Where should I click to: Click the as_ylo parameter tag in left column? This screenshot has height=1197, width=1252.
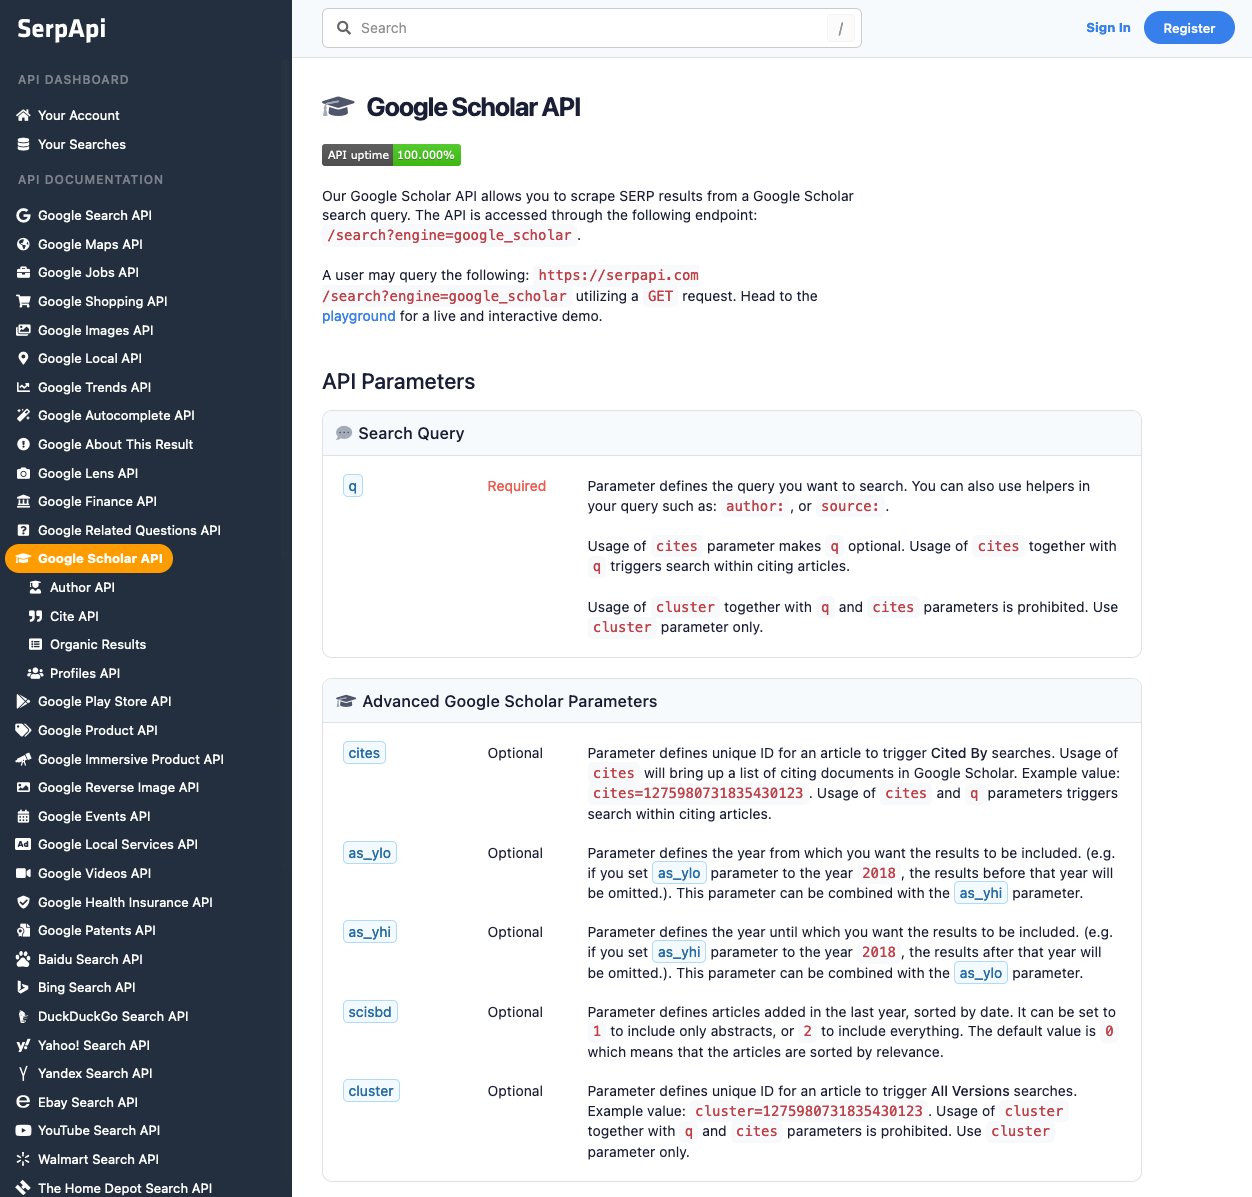pos(369,853)
